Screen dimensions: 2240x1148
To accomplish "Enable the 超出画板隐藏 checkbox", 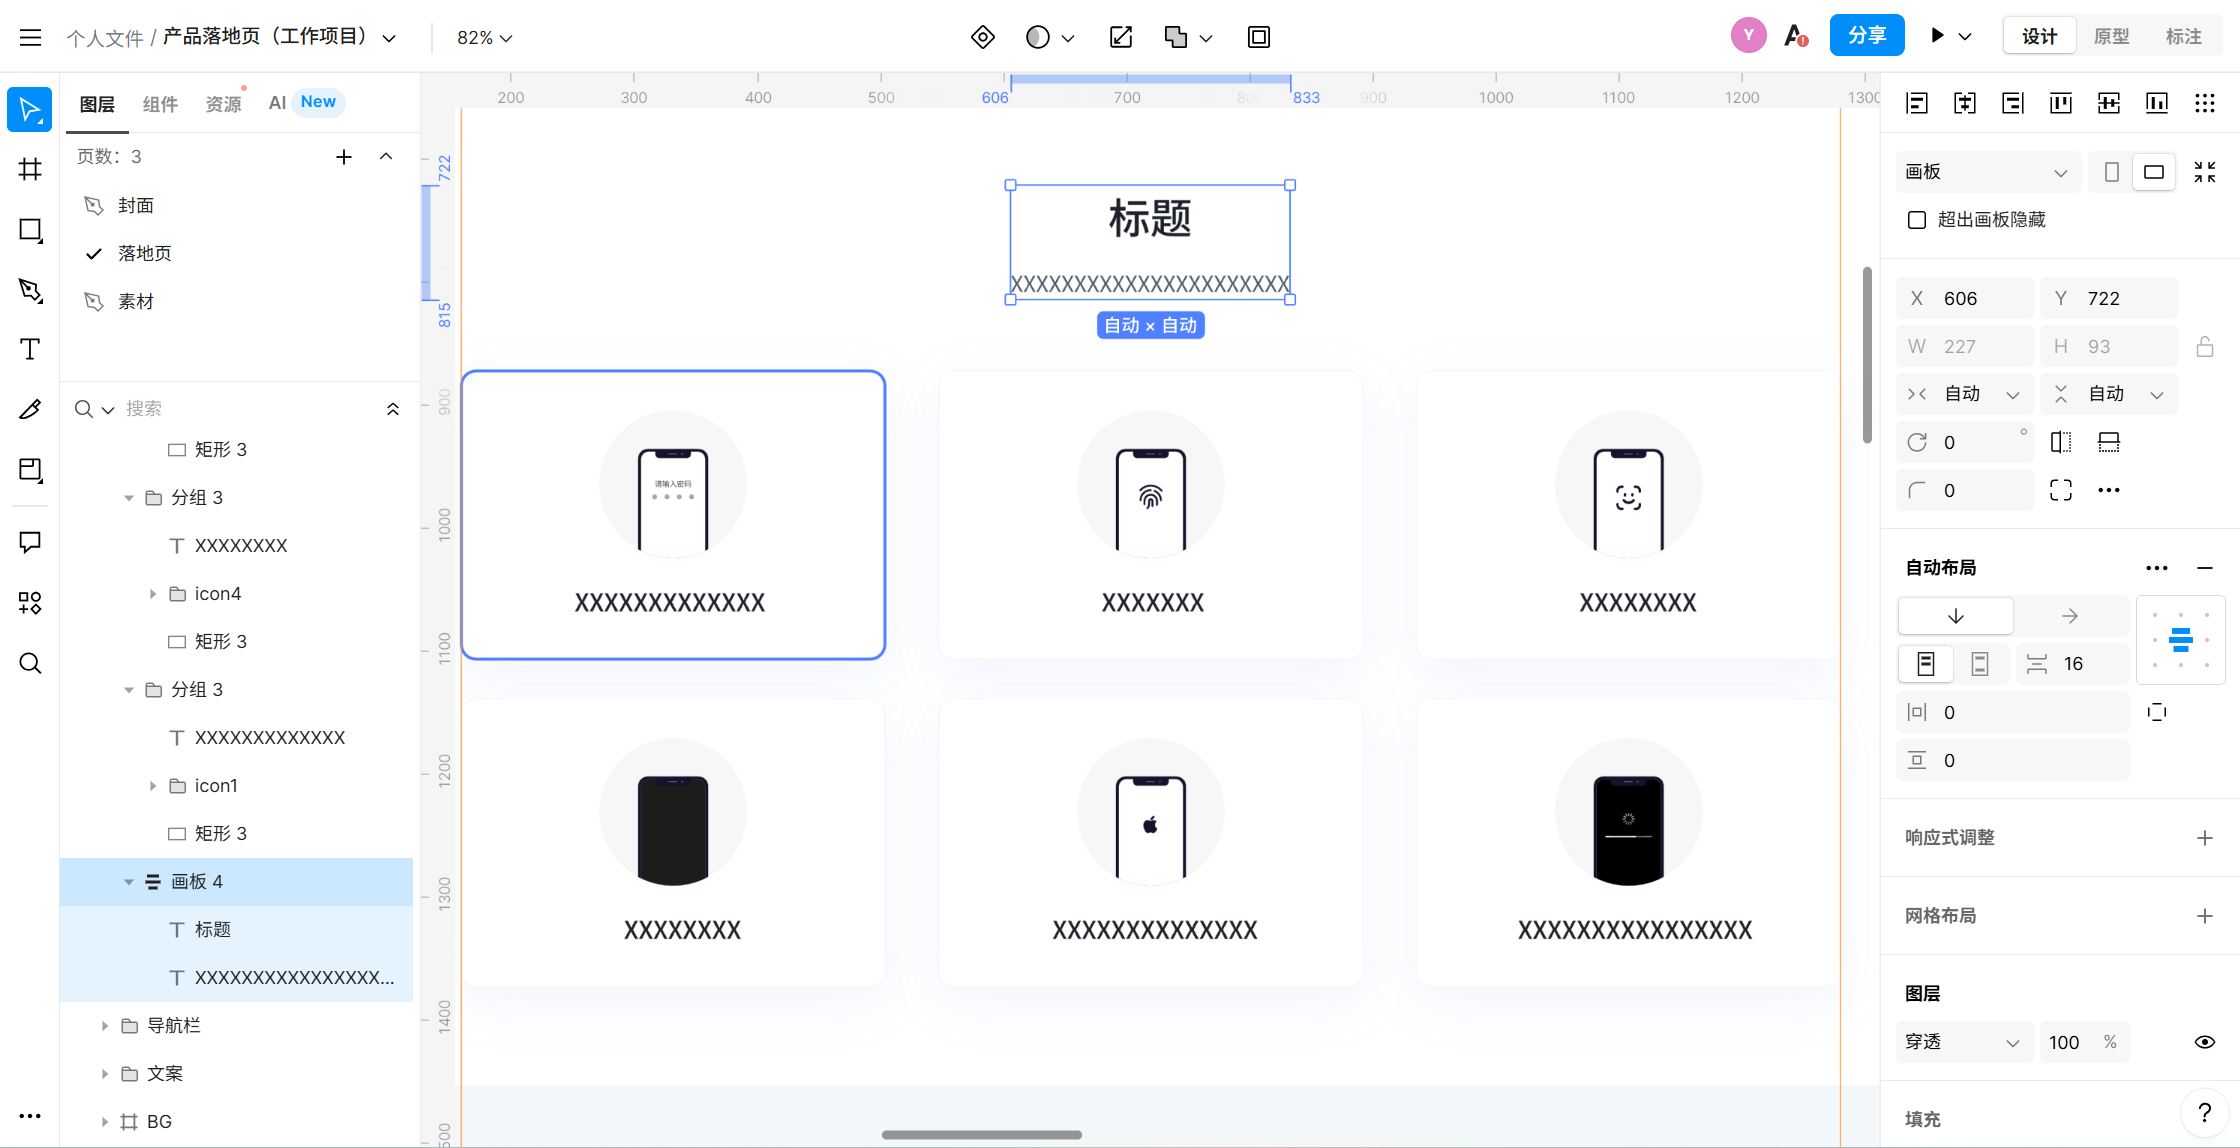I will pos(1917,220).
